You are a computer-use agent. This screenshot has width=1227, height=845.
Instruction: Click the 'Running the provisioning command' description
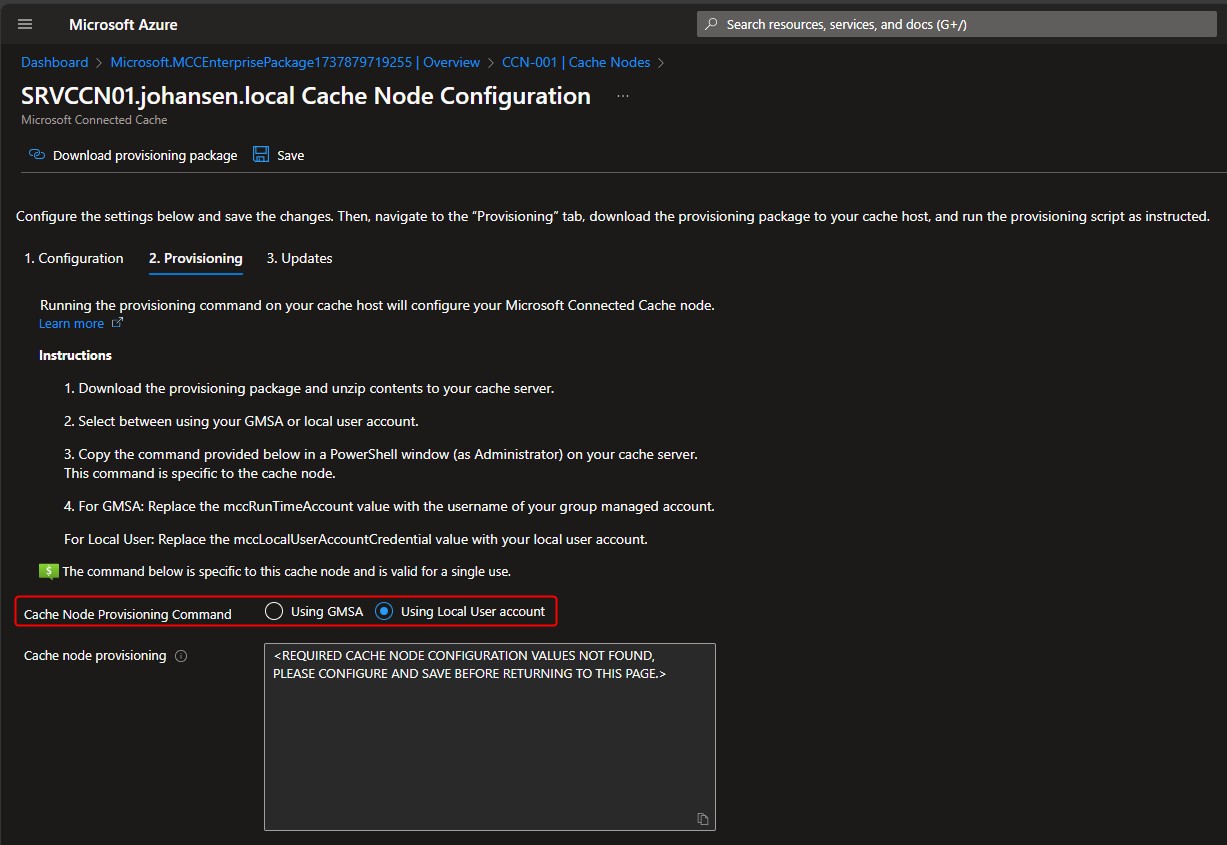[377, 305]
